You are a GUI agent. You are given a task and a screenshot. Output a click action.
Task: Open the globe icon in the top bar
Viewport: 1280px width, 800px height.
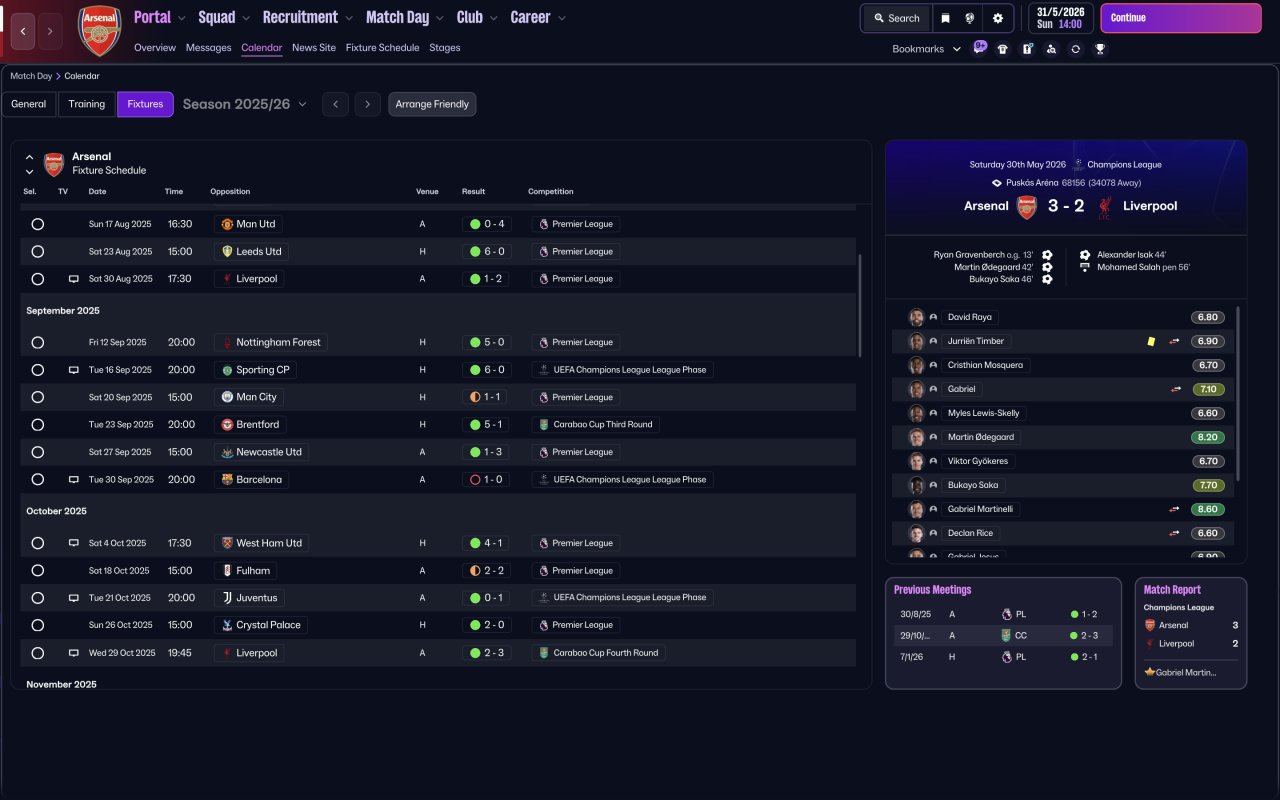[970, 18]
